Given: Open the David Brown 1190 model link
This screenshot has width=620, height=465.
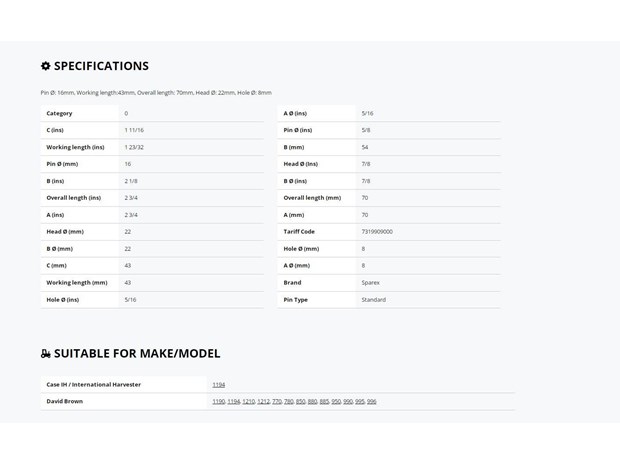Looking at the screenshot, I should click(219, 402).
